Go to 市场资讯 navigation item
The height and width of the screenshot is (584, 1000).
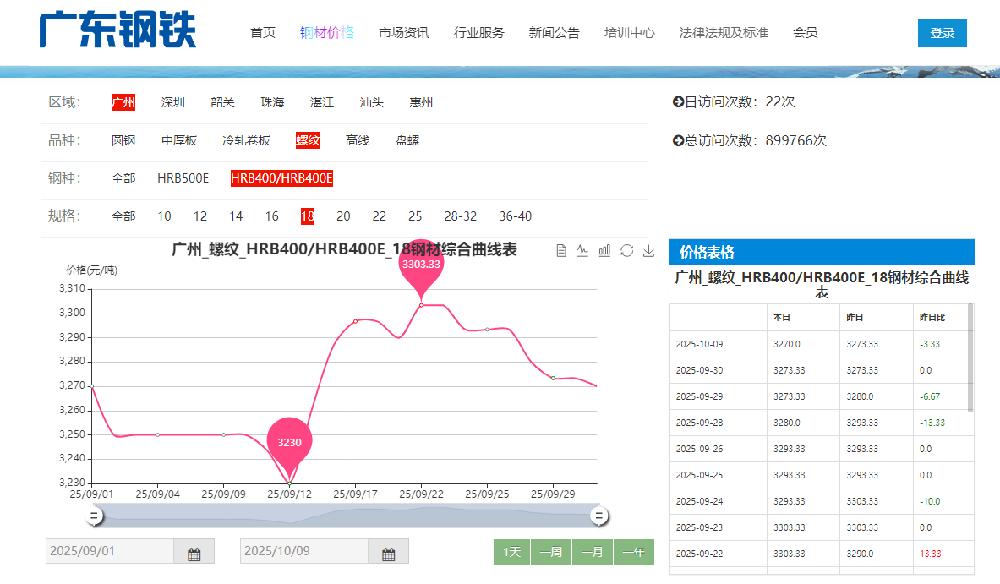point(404,32)
